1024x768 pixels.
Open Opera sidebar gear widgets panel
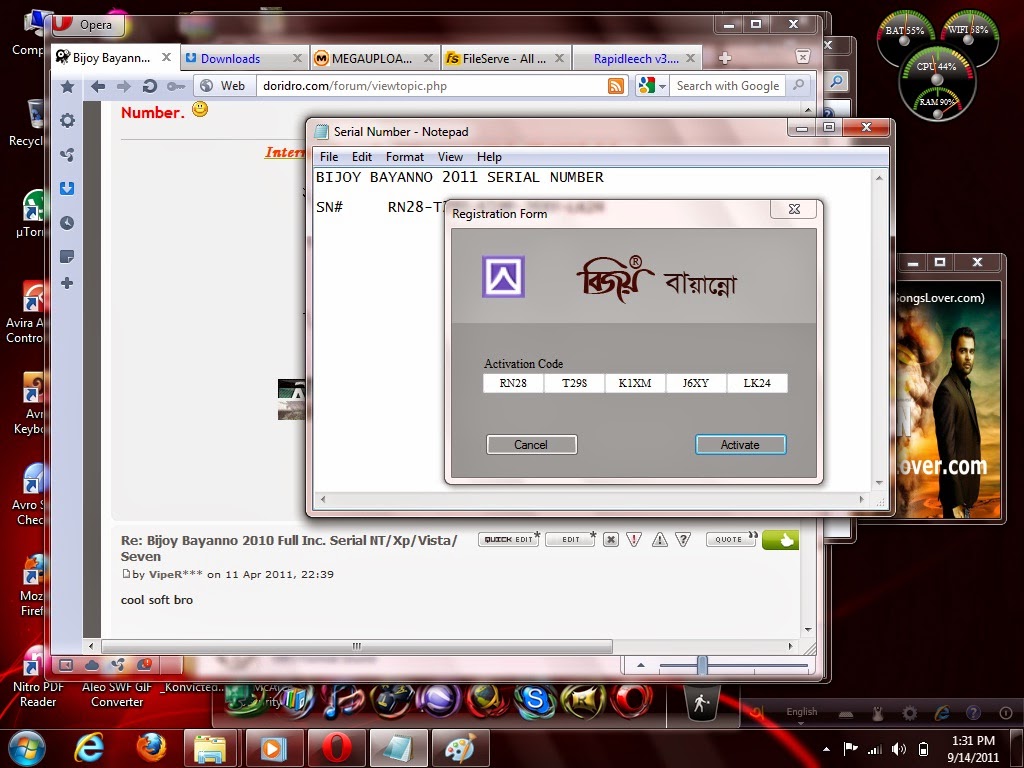coord(67,121)
